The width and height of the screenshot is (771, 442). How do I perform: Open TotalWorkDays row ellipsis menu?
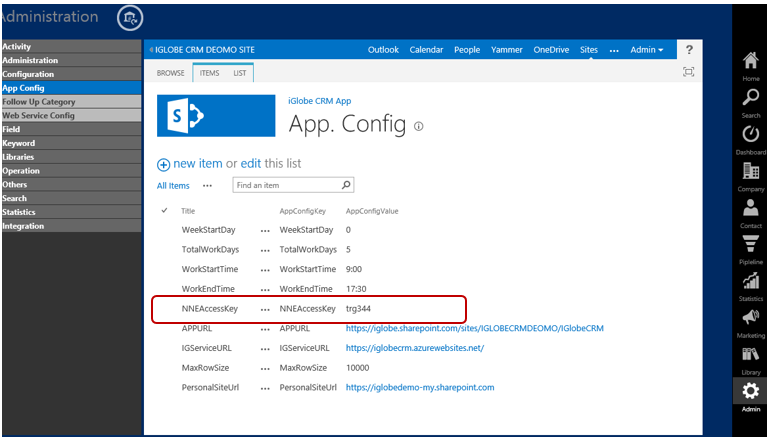tap(265, 250)
